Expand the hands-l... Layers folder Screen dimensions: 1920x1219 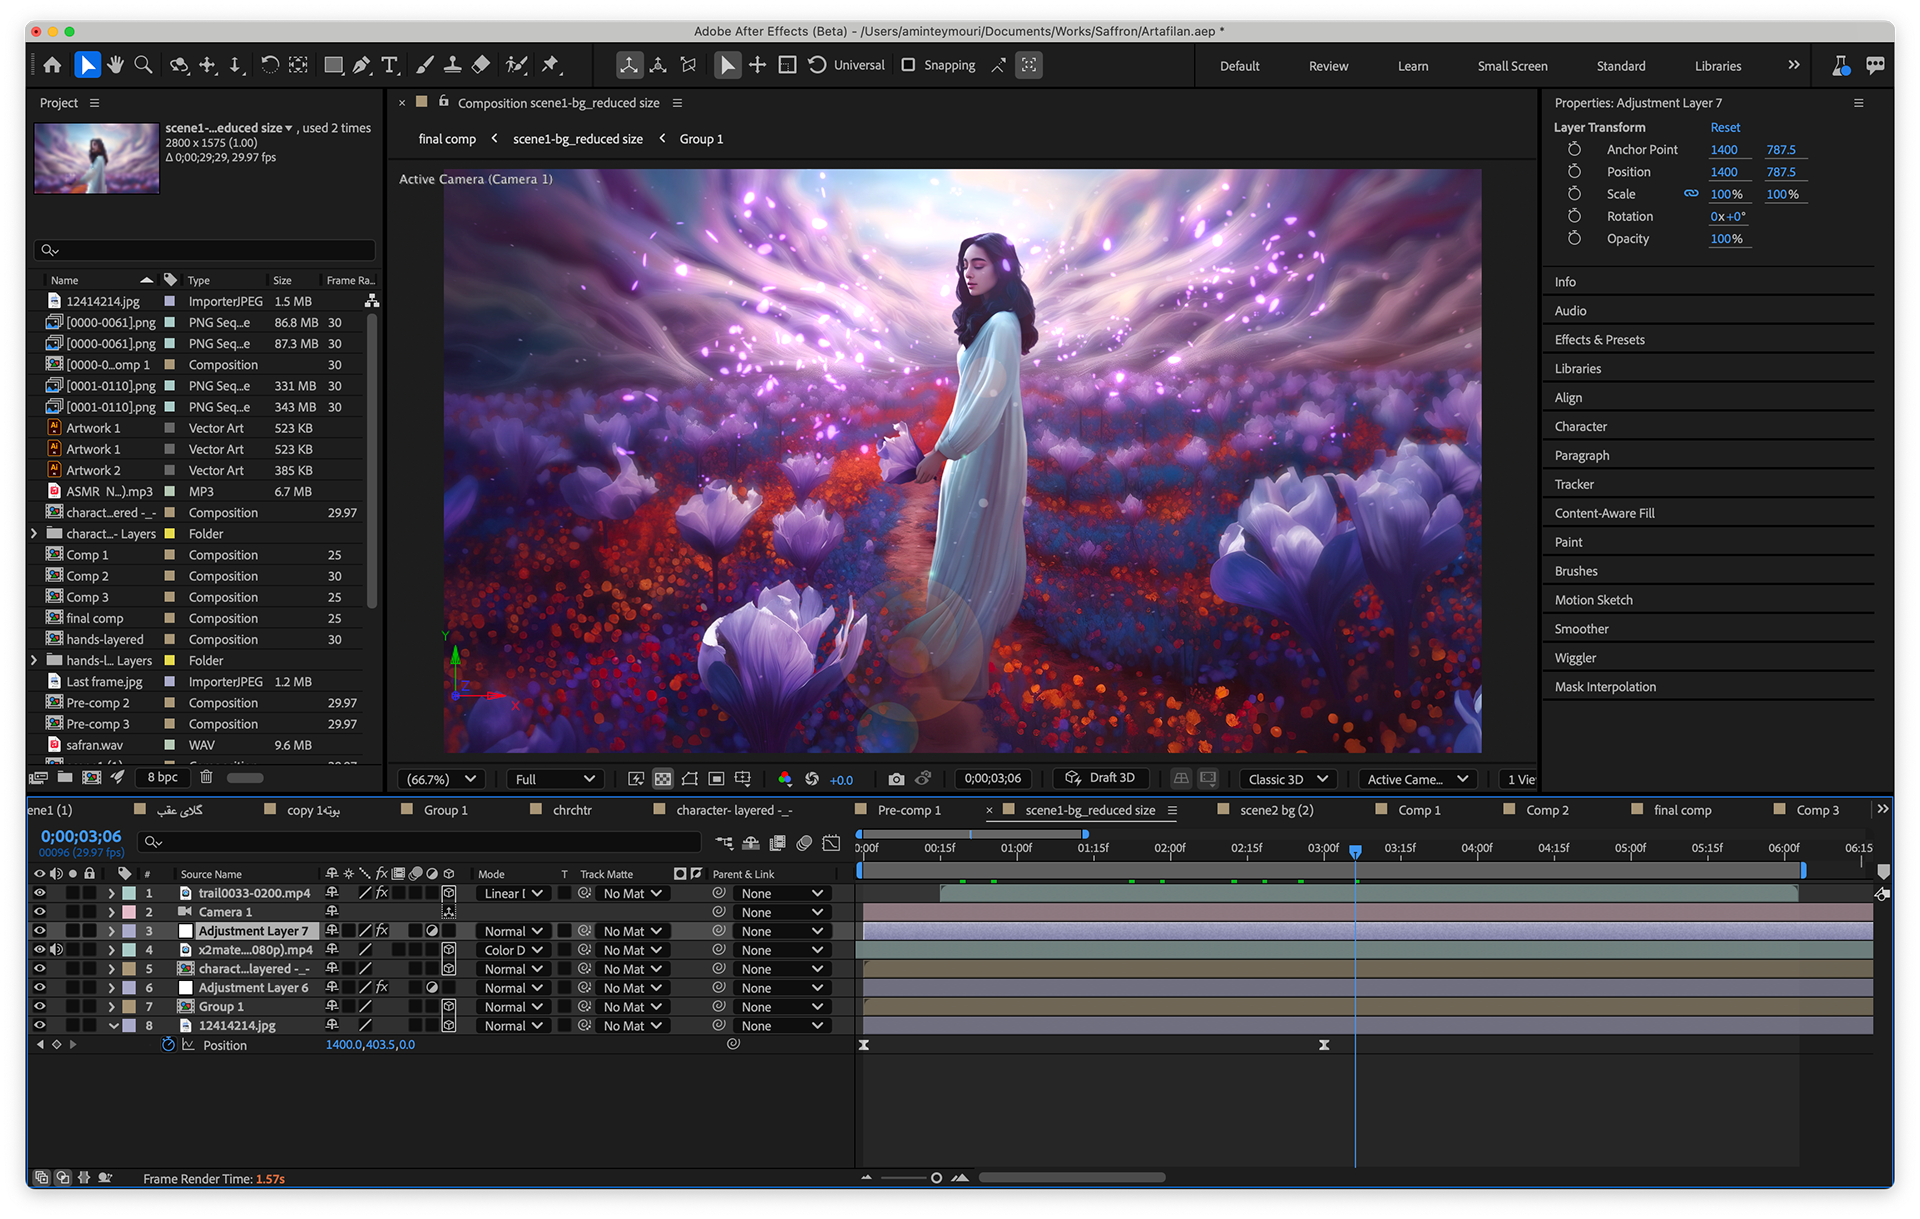pos(34,661)
